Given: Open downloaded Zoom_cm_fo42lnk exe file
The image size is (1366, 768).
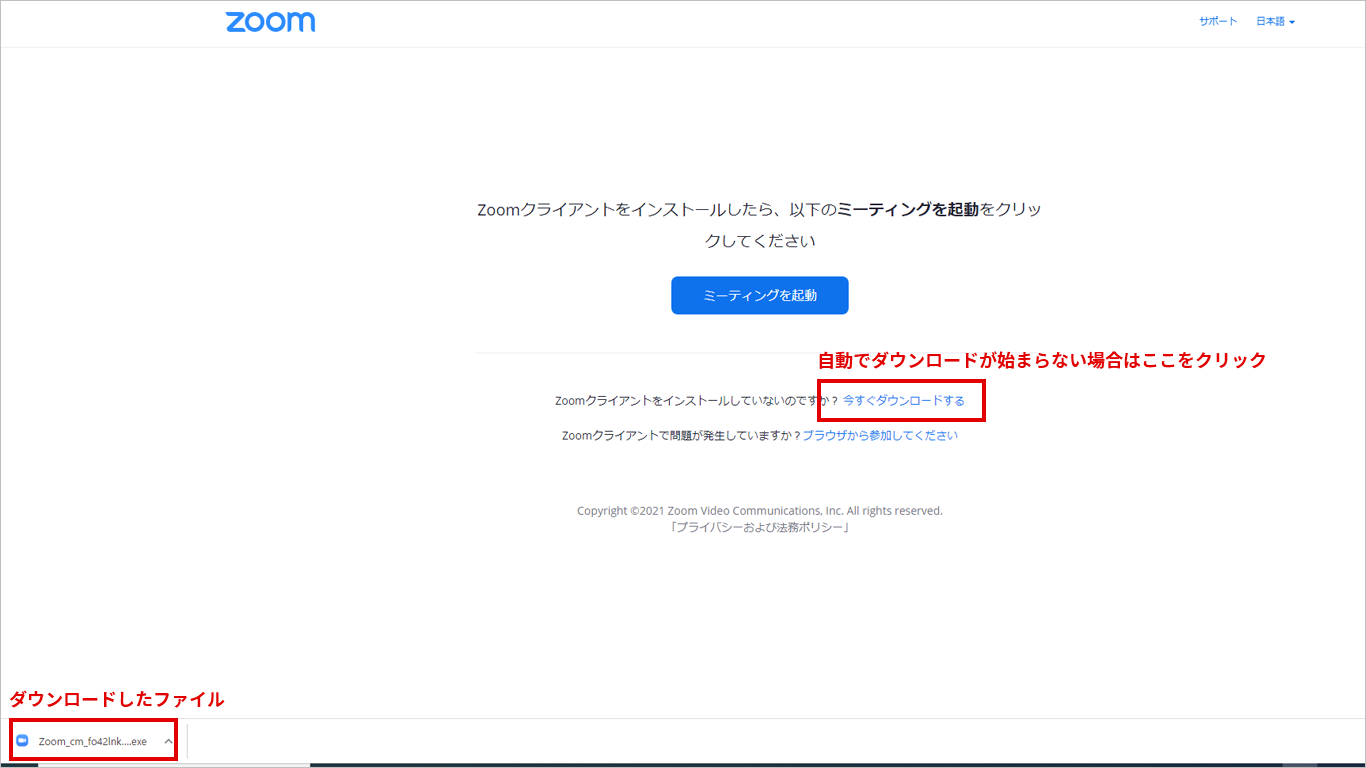Looking at the screenshot, I should pos(92,741).
